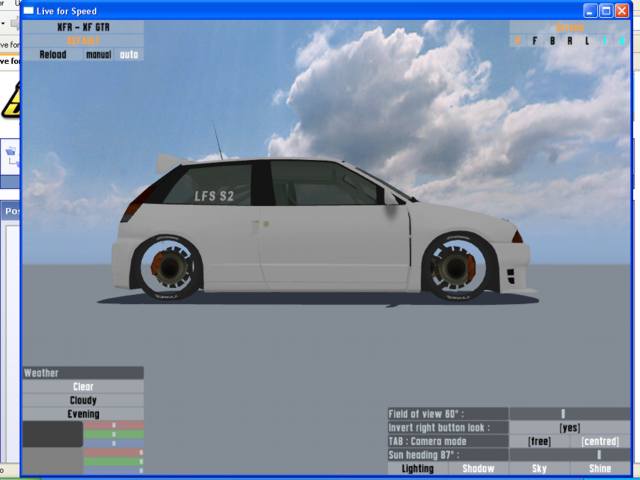Close the Live for Speed window
The width and height of the screenshot is (640, 480).
(x=622, y=11)
